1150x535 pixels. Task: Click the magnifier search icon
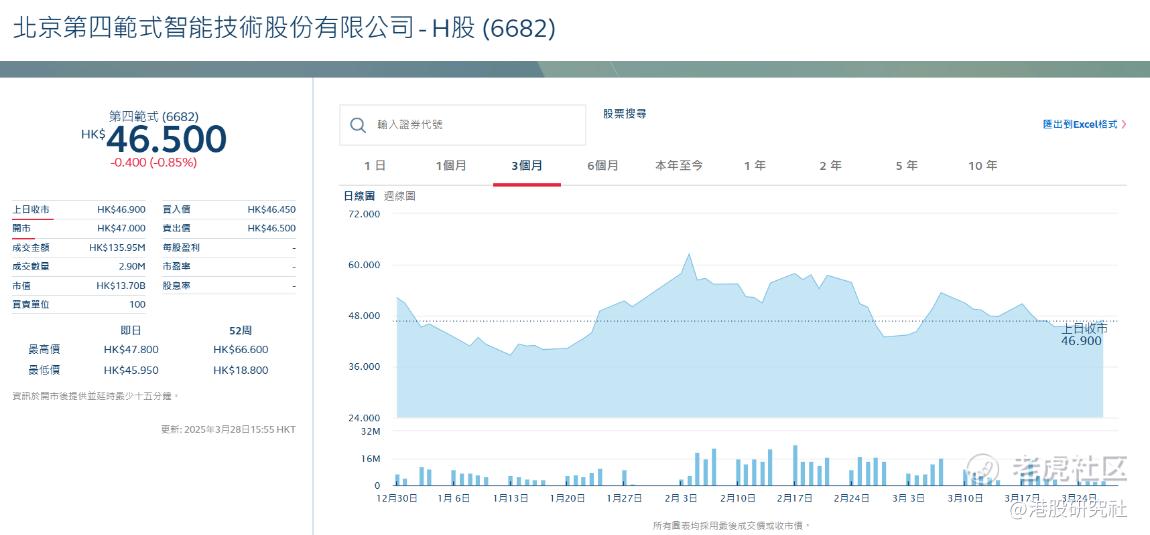point(358,125)
